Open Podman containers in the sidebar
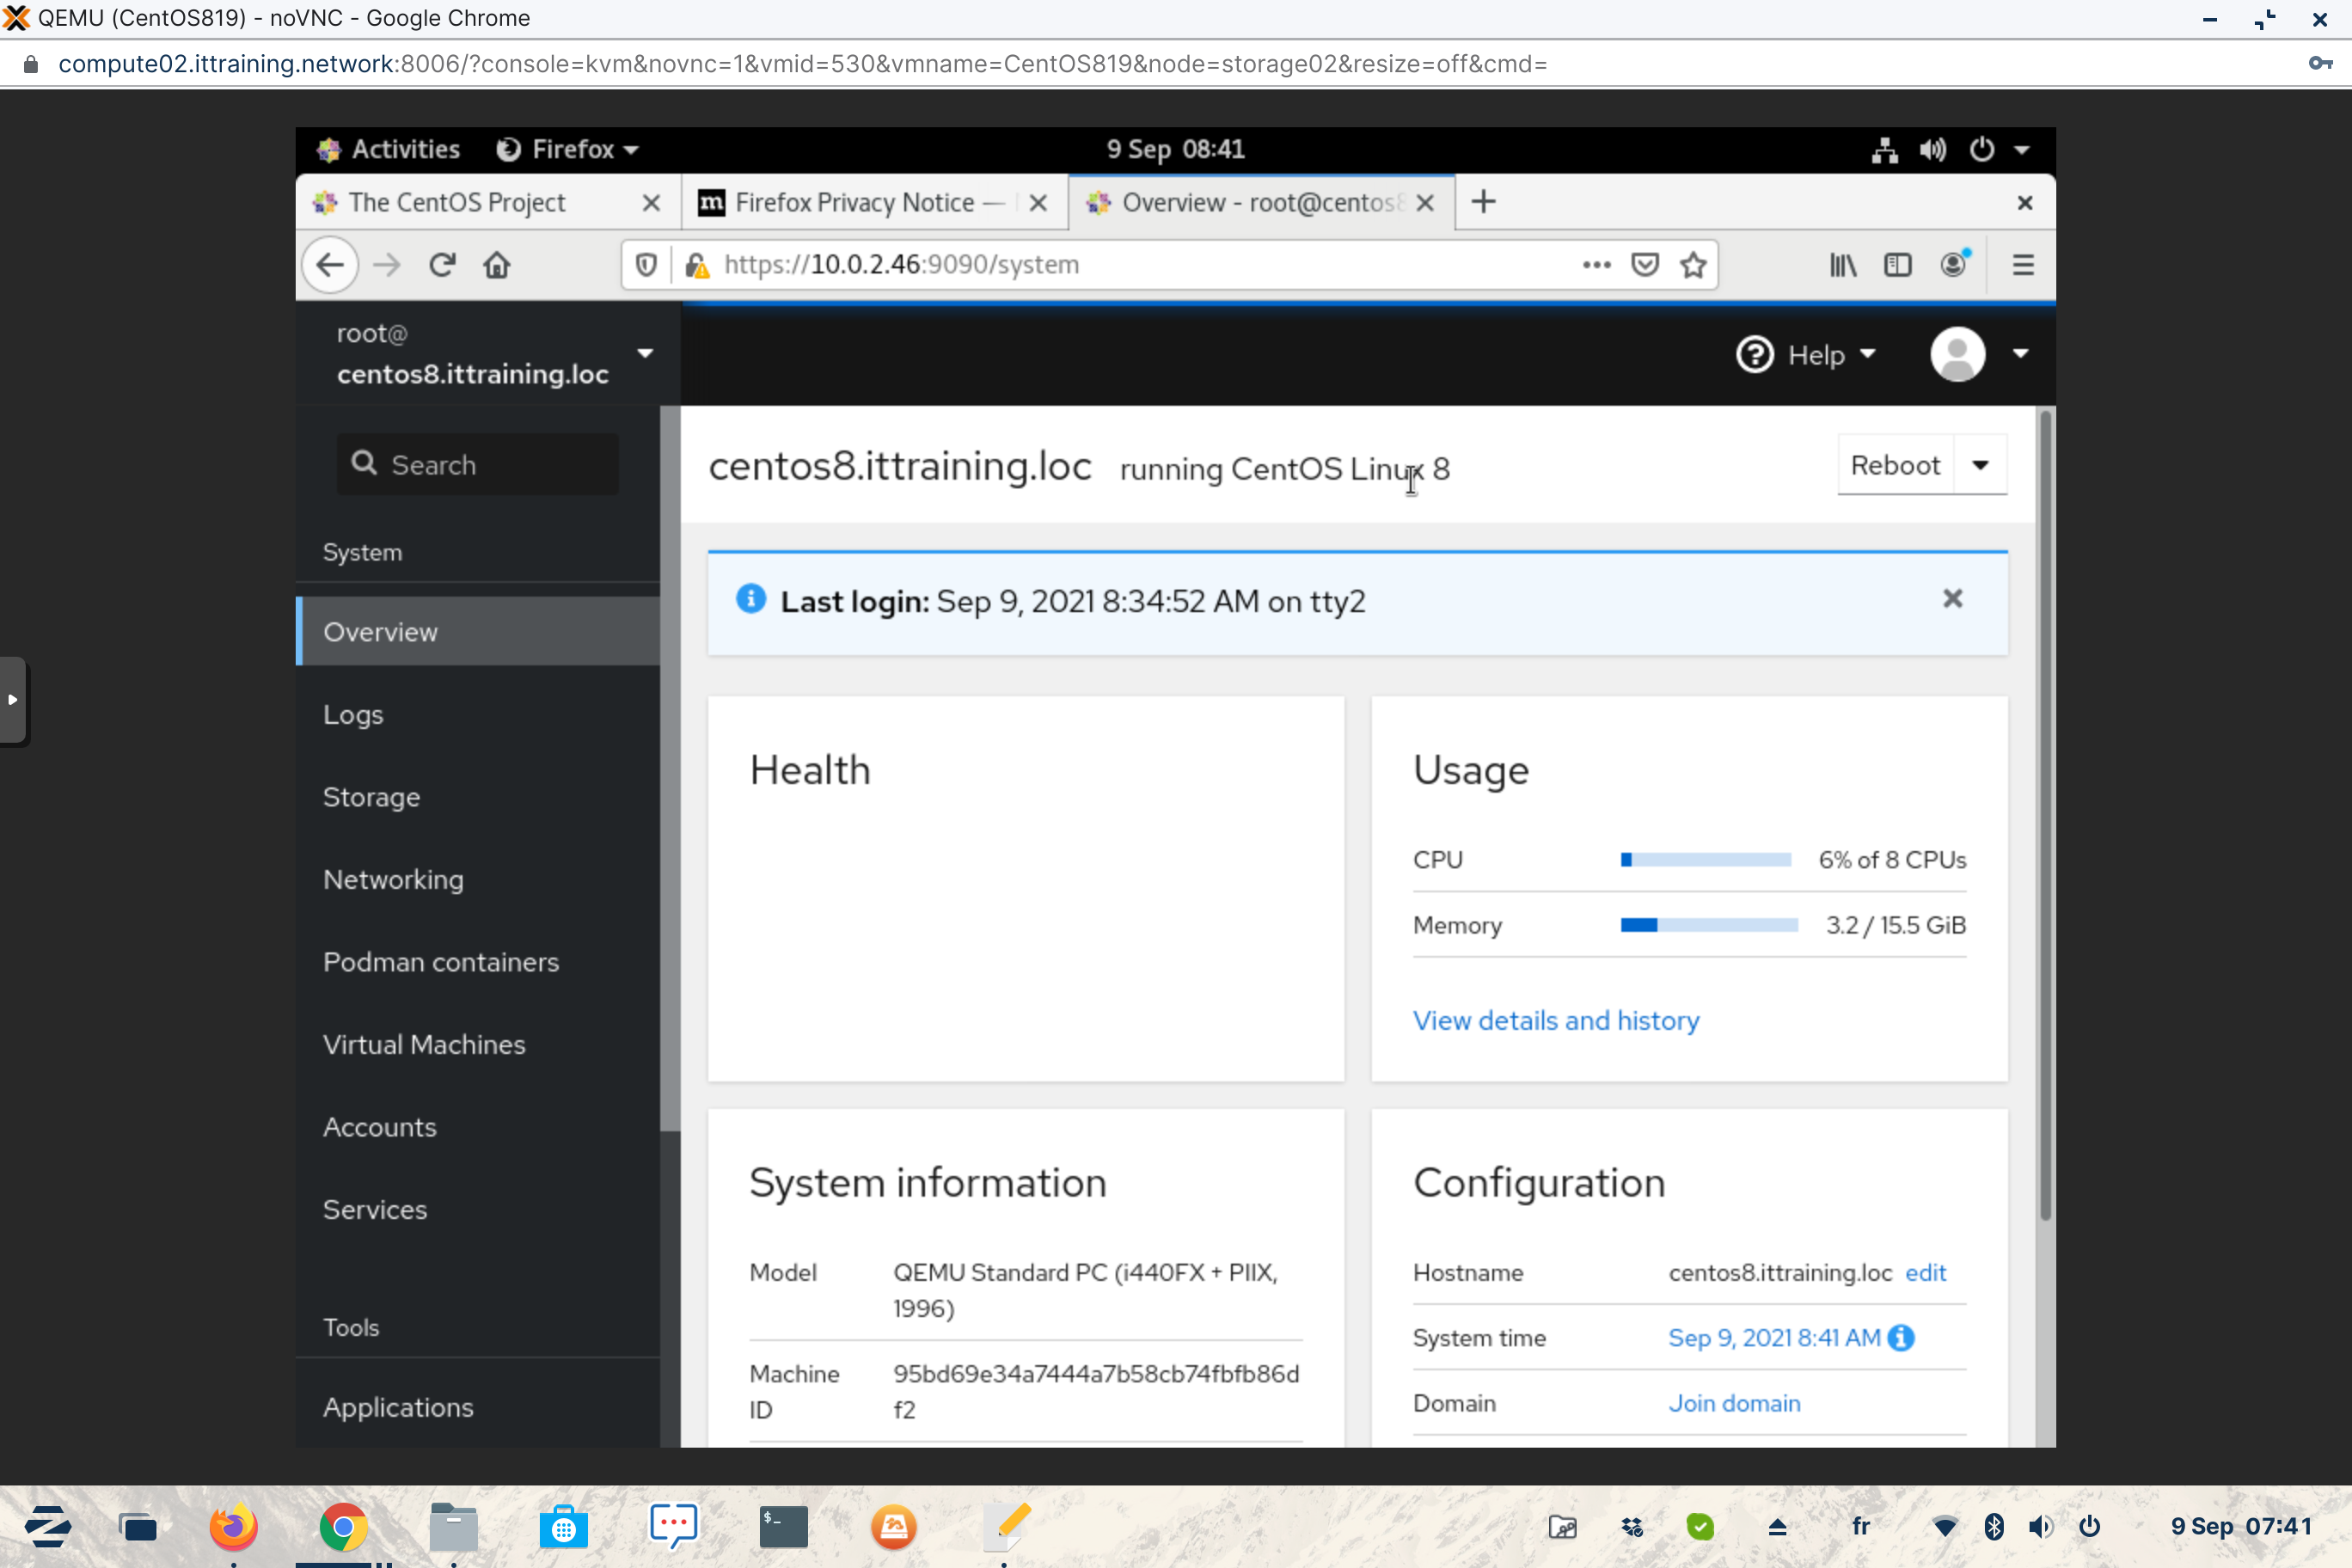 tap(441, 962)
